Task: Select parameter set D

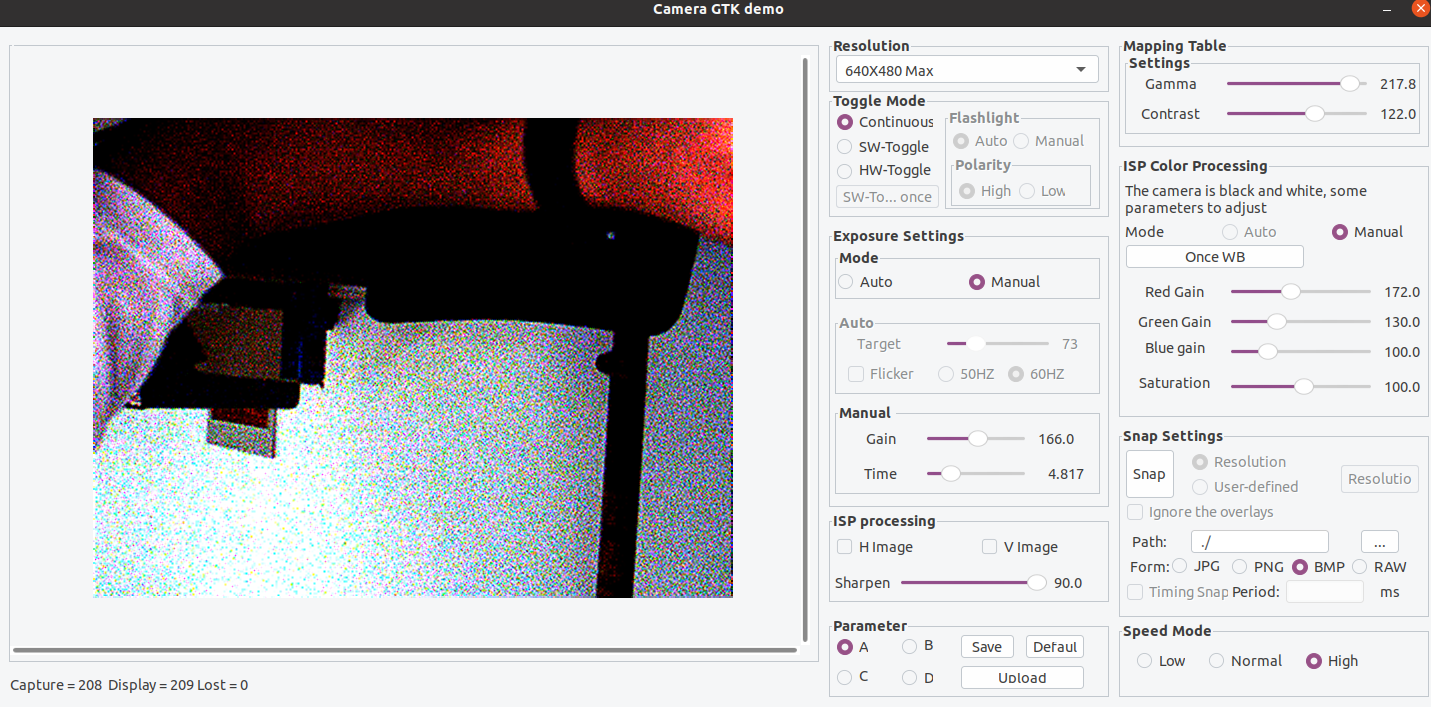Action: pyautogui.click(x=918, y=677)
